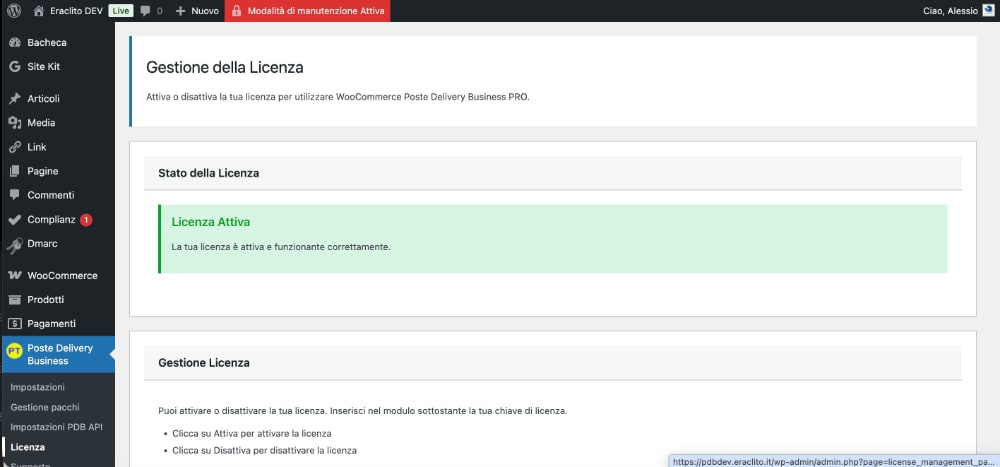Click Modalità di manutenzione Attiva button

click(306, 11)
